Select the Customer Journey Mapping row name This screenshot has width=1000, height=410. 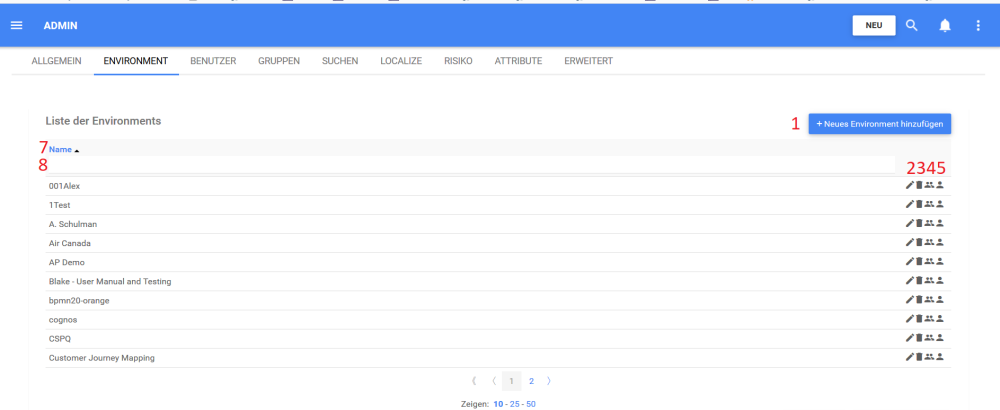pyautogui.click(x=101, y=358)
